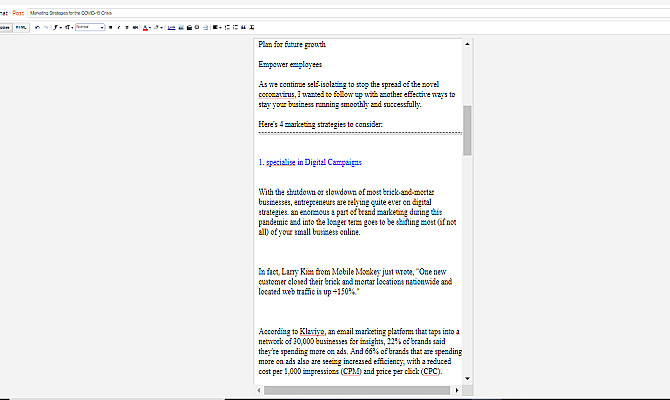
Task: Click the vertical scrollbar thumb
Action: click(x=467, y=130)
